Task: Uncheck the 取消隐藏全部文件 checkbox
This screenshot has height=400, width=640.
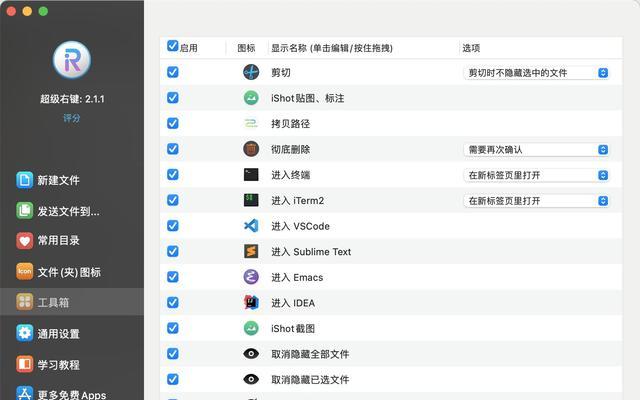Action: pos(173,353)
